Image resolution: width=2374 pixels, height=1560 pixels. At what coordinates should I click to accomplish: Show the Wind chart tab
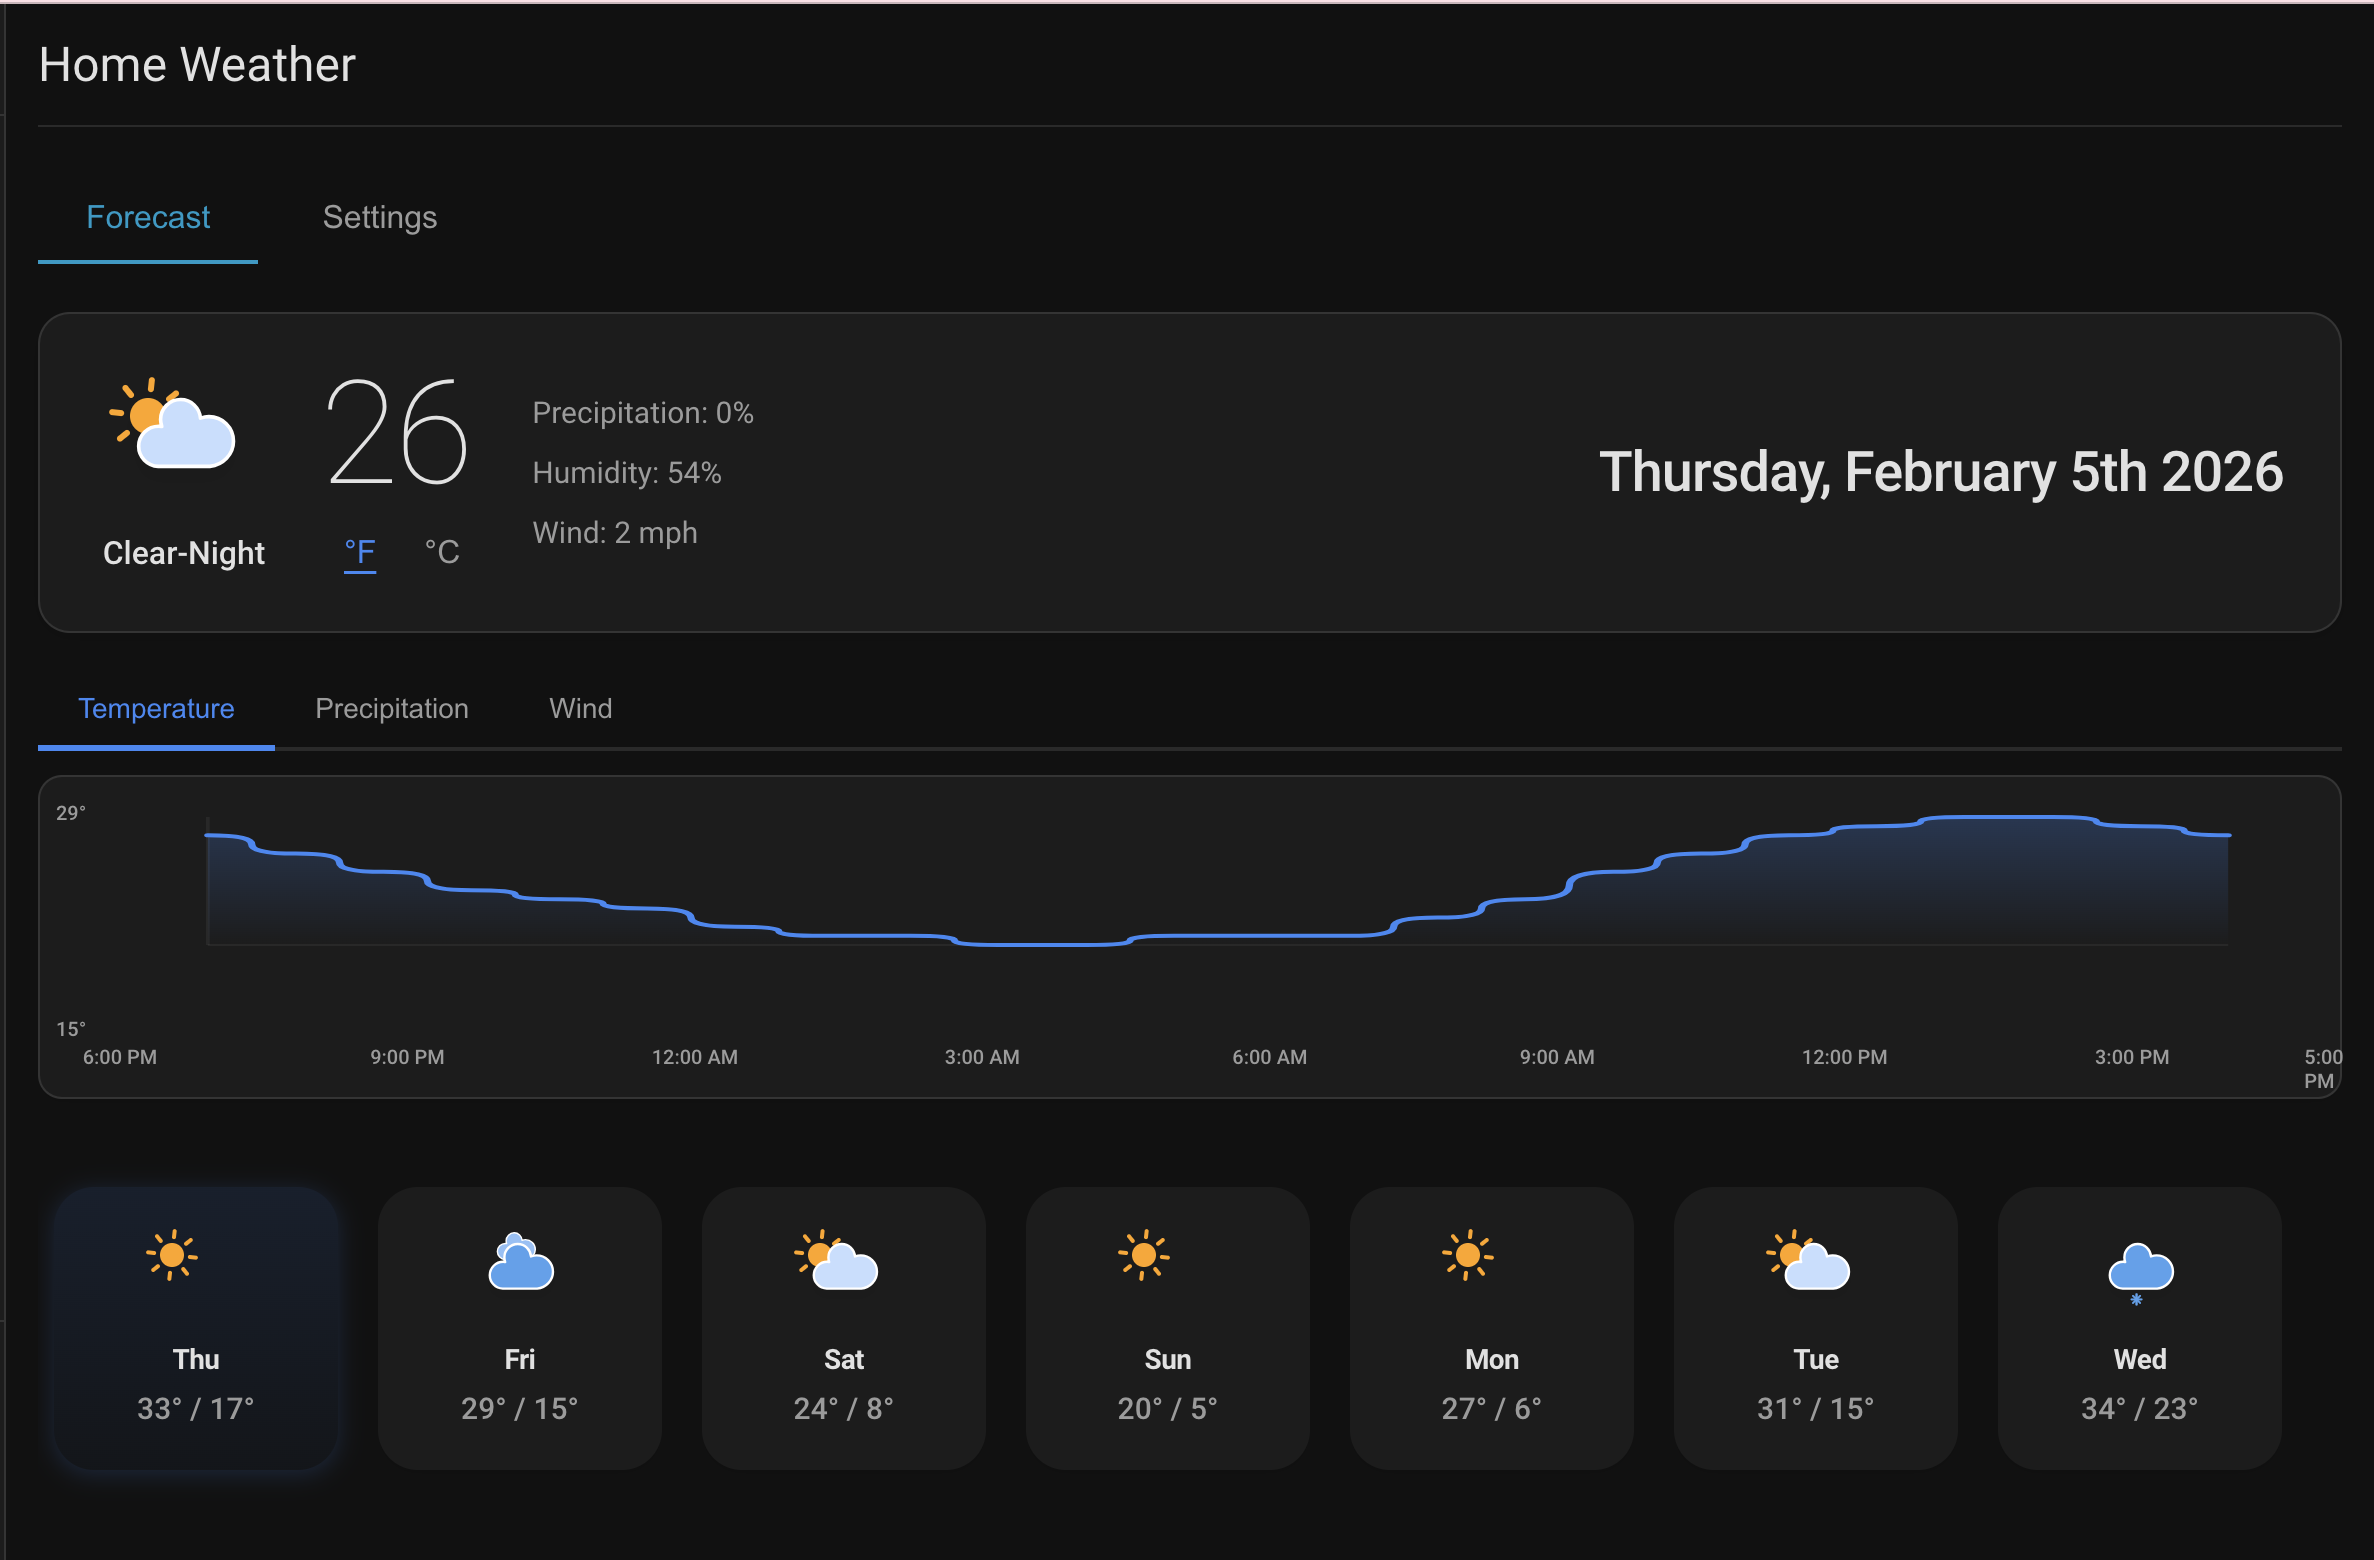(580, 709)
